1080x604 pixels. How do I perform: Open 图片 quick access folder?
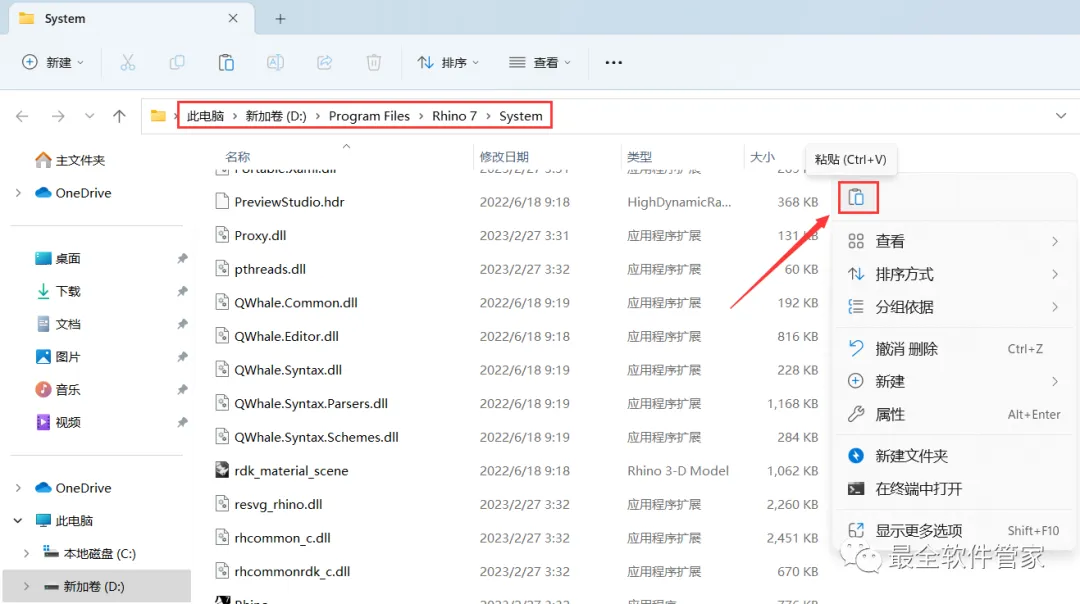coord(58,357)
